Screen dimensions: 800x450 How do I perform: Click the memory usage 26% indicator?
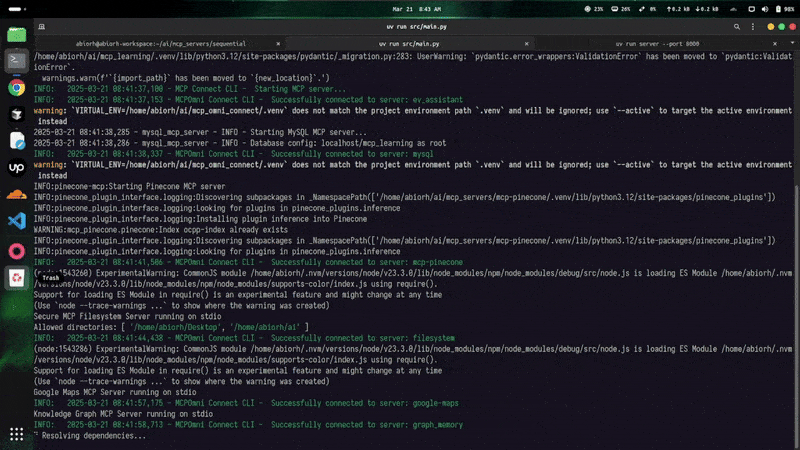[x=621, y=8]
